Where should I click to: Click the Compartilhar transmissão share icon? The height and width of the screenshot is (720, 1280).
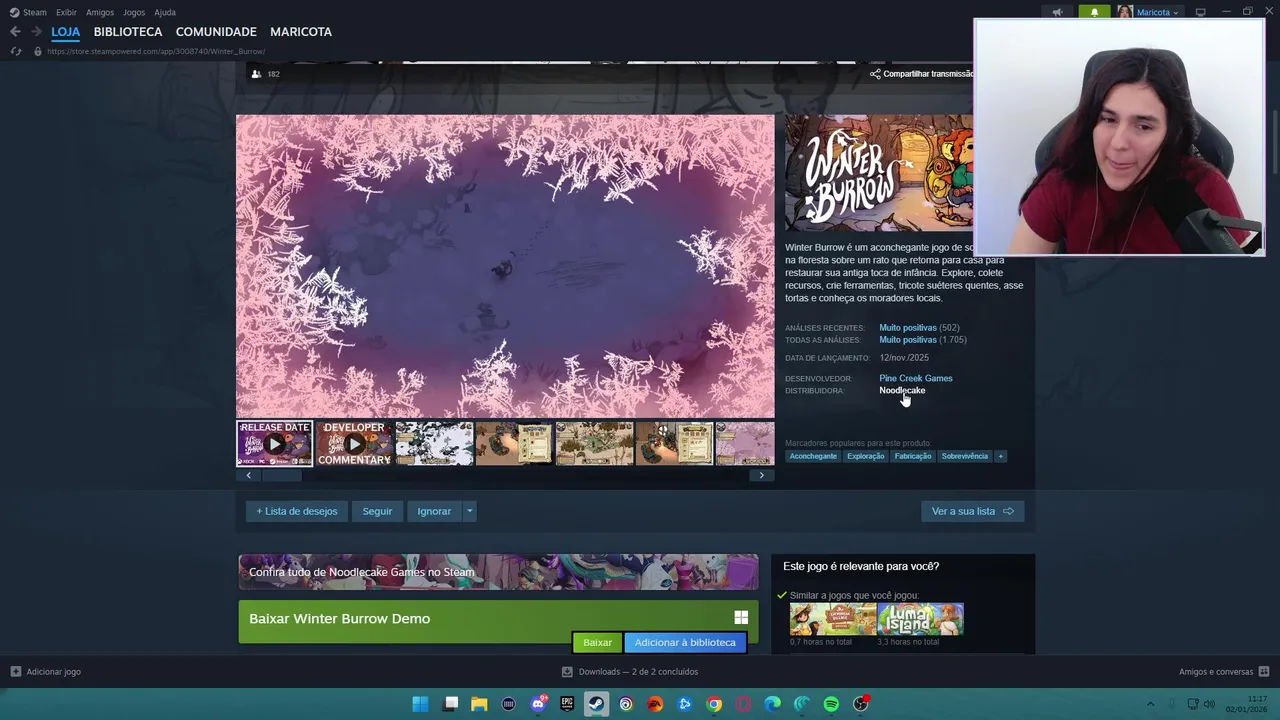pyautogui.click(x=875, y=74)
